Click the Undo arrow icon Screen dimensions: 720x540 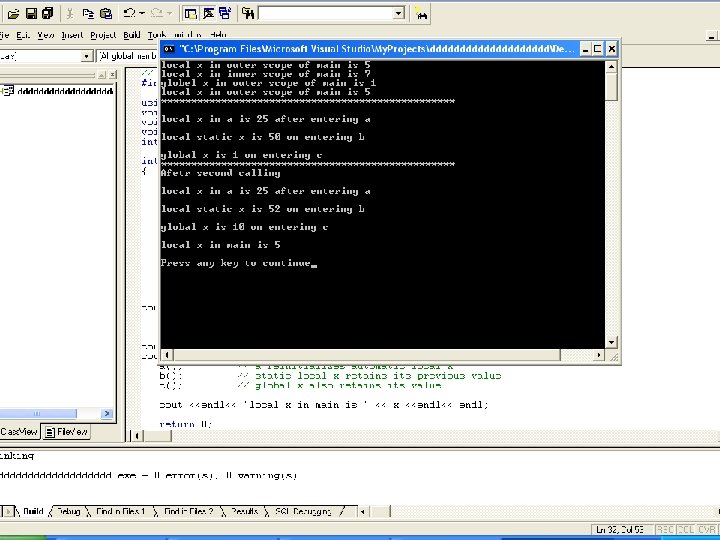(x=129, y=14)
